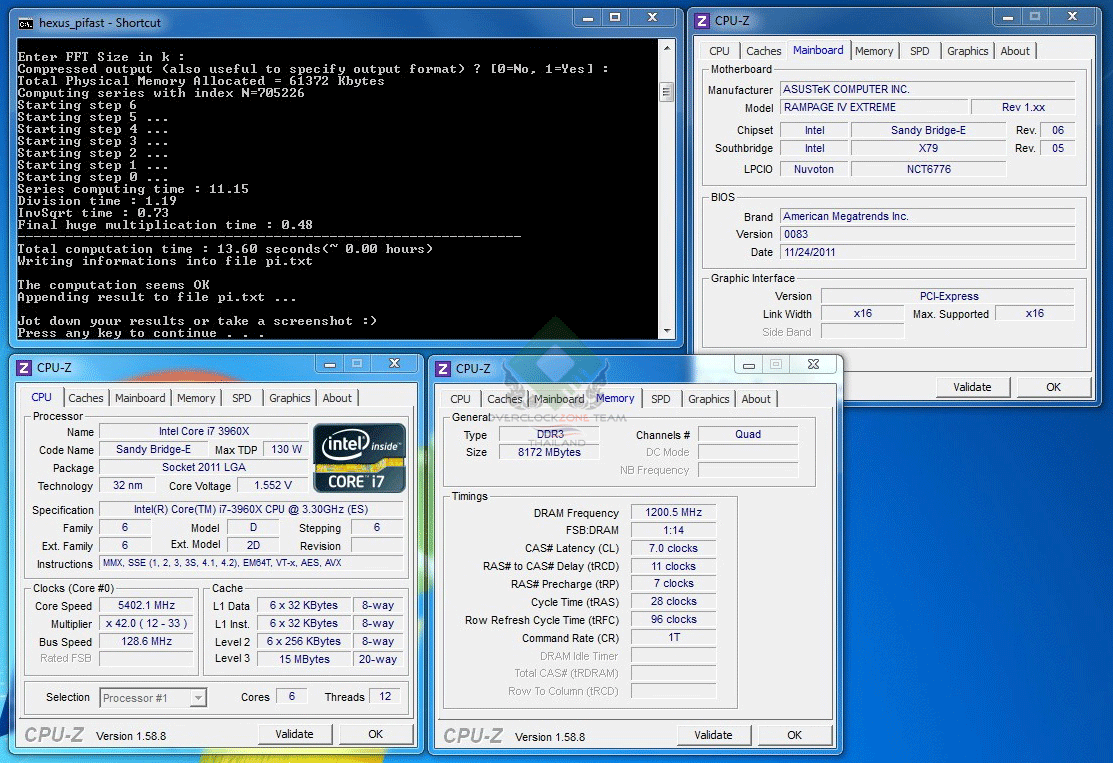Click Validate in the Mainboard window
The height and width of the screenshot is (763, 1113).
coord(972,387)
